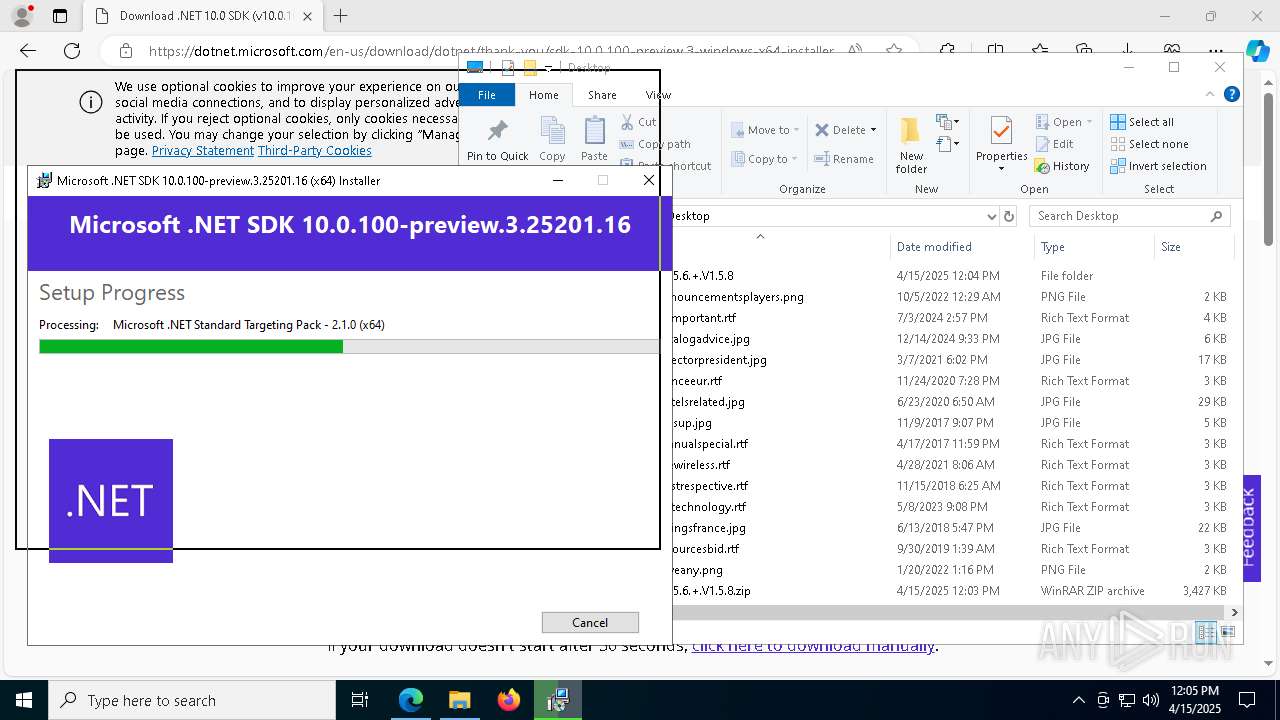View site information lock icon
Viewport: 1280px width, 720px height.
click(125, 51)
